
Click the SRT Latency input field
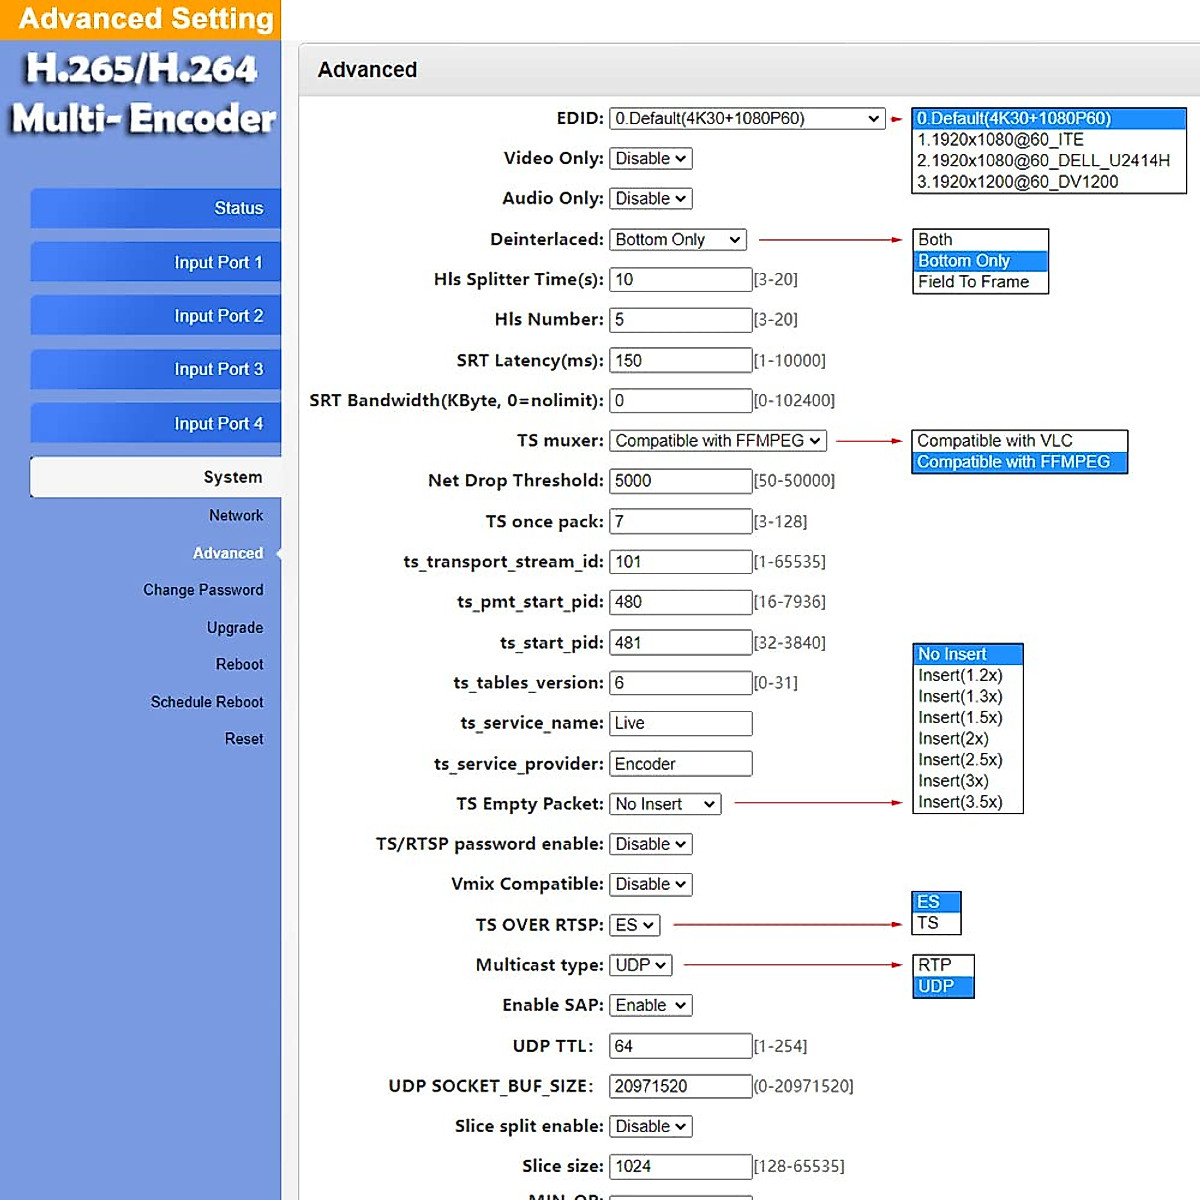pos(680,361)
